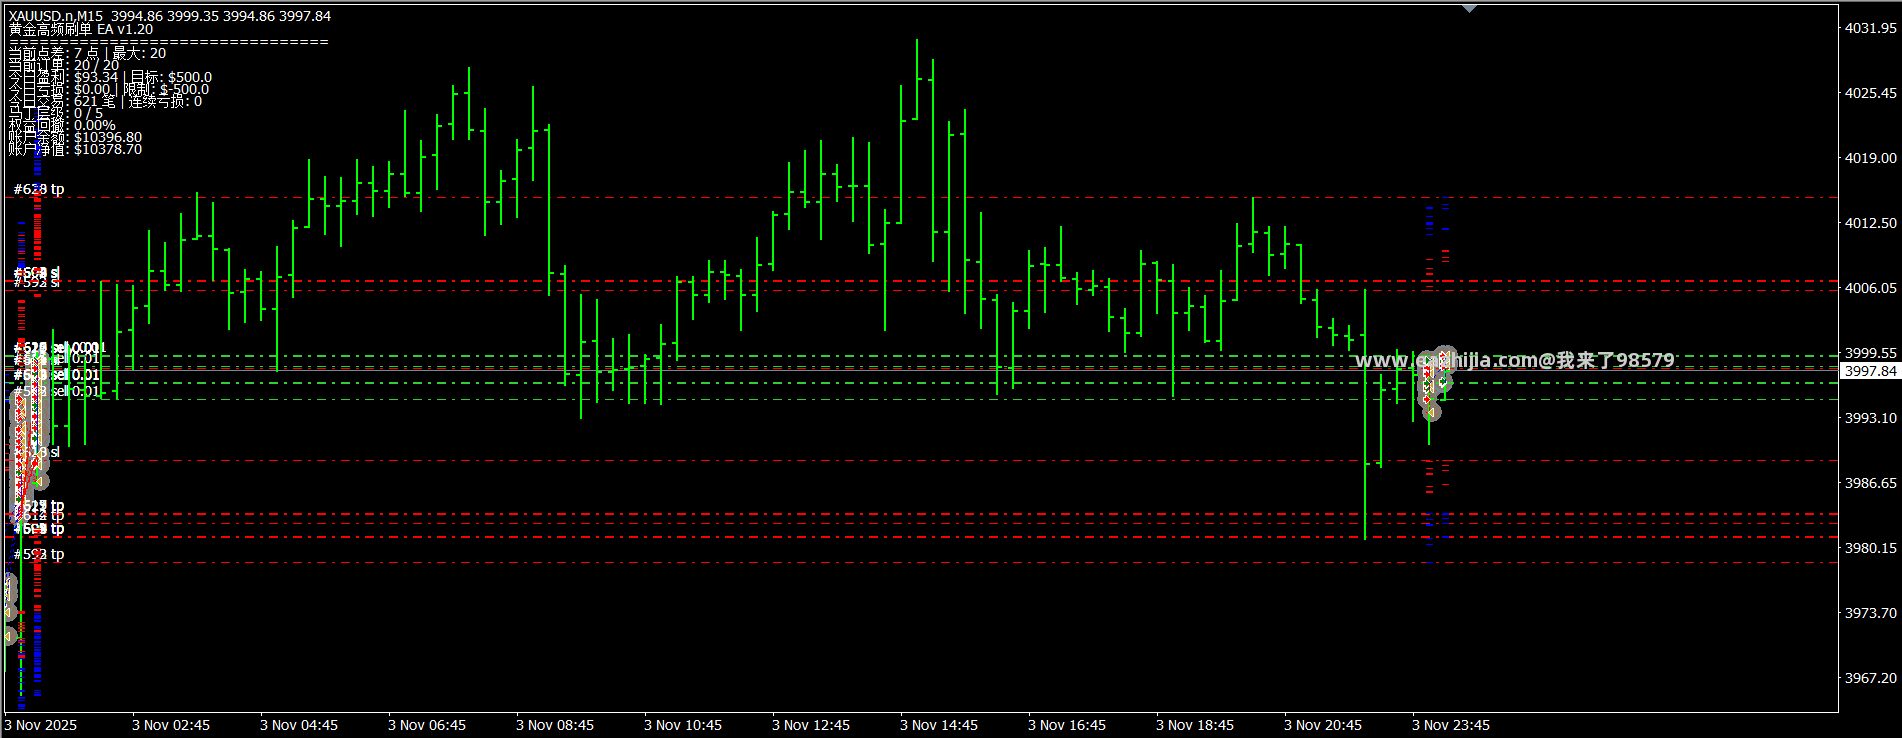The width and height of the screenshot is (1902, 738).
Task: Click the '3 Nov 08:45' time label
Action: pyautogui.click(x=555, y=725)
